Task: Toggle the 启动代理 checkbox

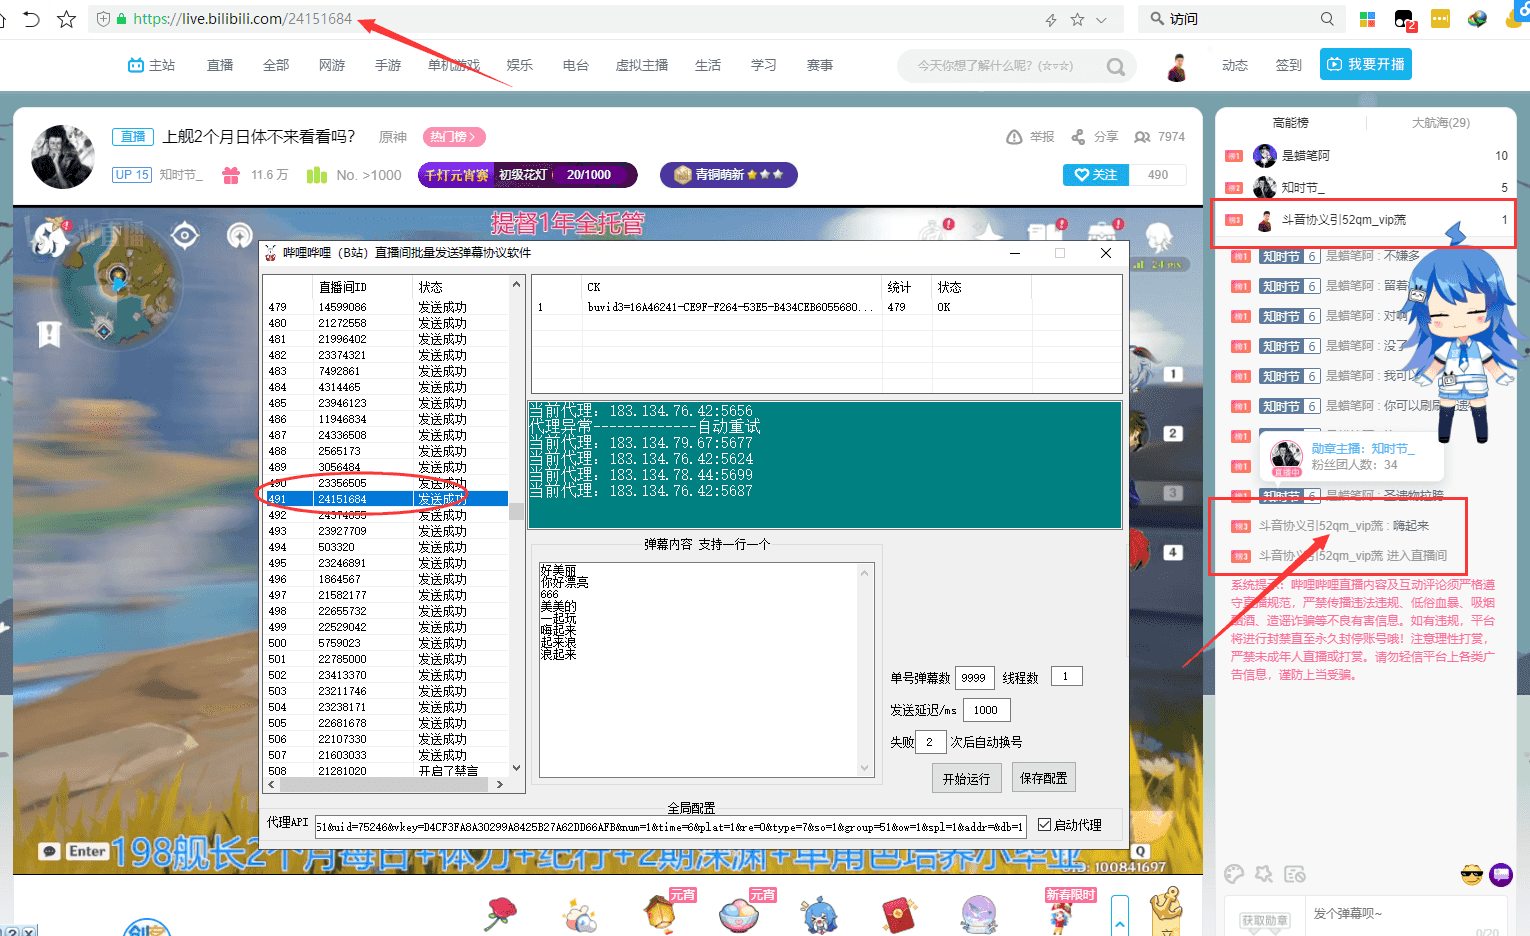Action: (x=1045, y=825)
